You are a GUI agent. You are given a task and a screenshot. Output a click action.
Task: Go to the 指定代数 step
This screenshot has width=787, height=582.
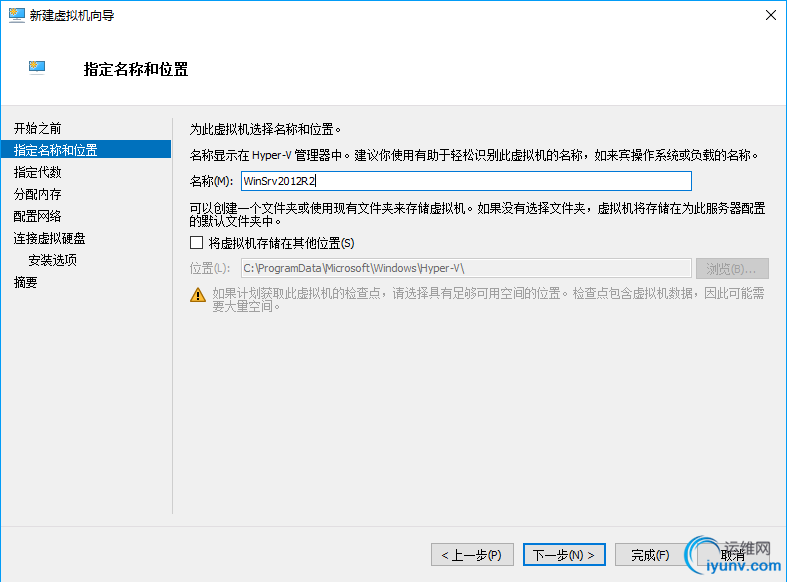[38, 172]
